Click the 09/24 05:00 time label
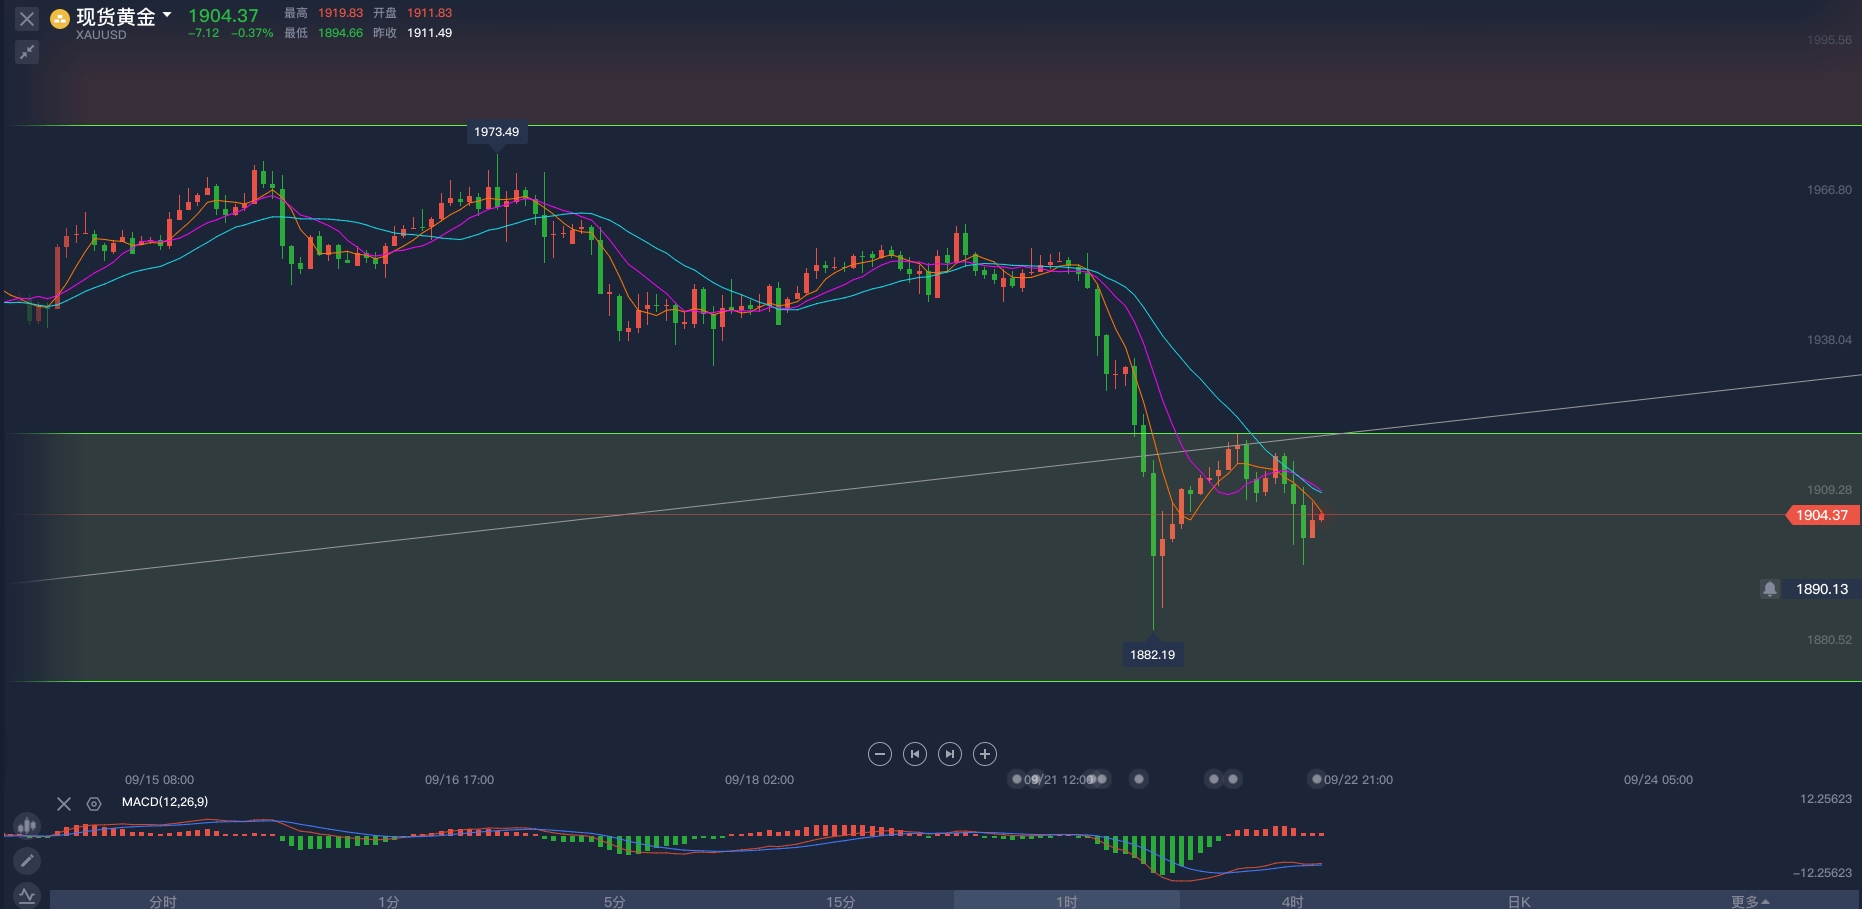The image size is (1862, 909). click(1659, 780)
